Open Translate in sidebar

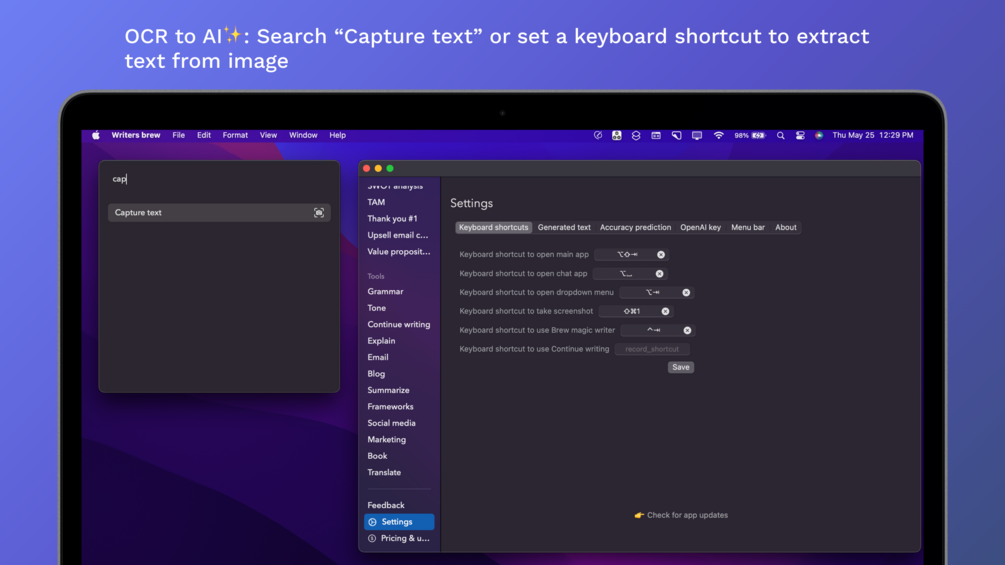point(384,473)
